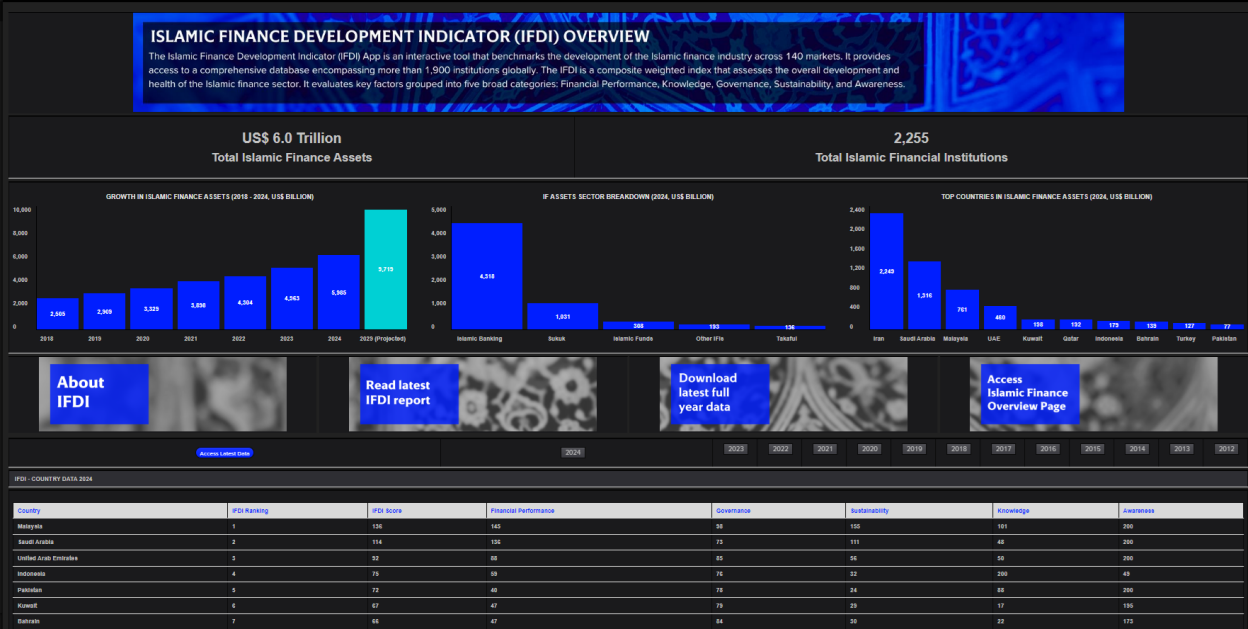Click Download latest full year data tile
The width and height of the screenshot is (1248, 629).
(719, 393)
